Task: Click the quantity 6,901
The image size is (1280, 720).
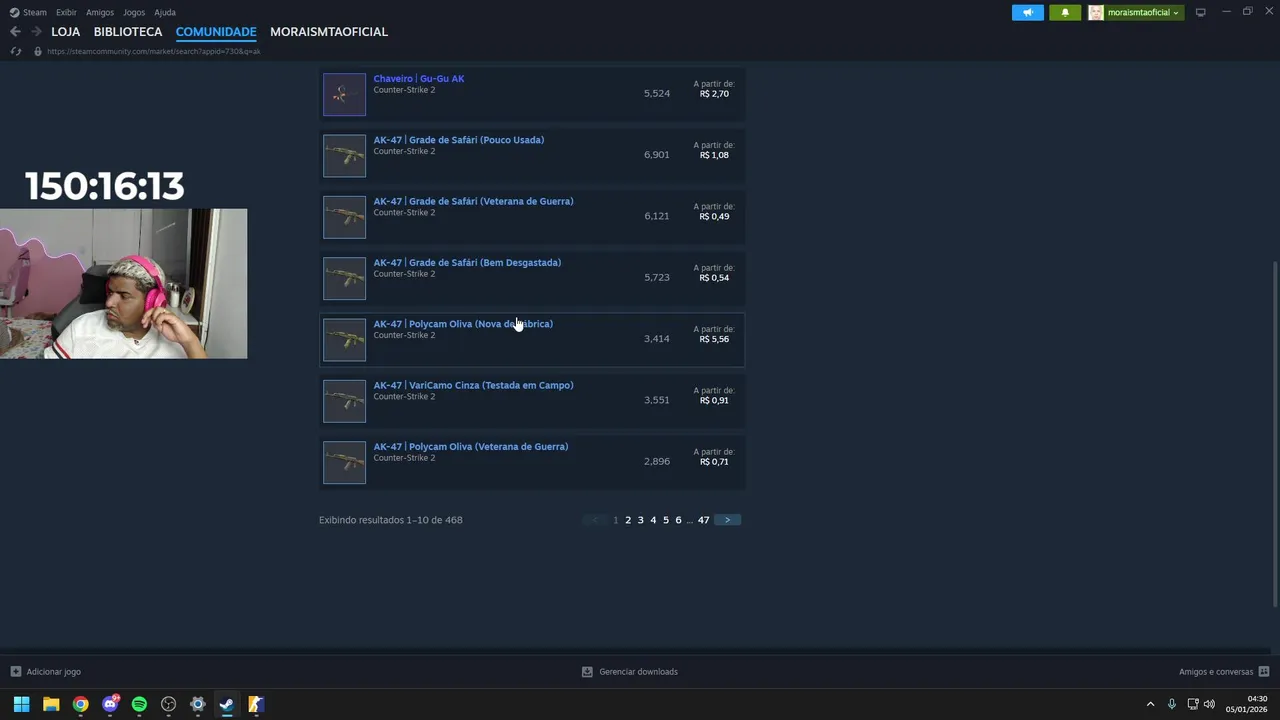Action: (657, 155)
